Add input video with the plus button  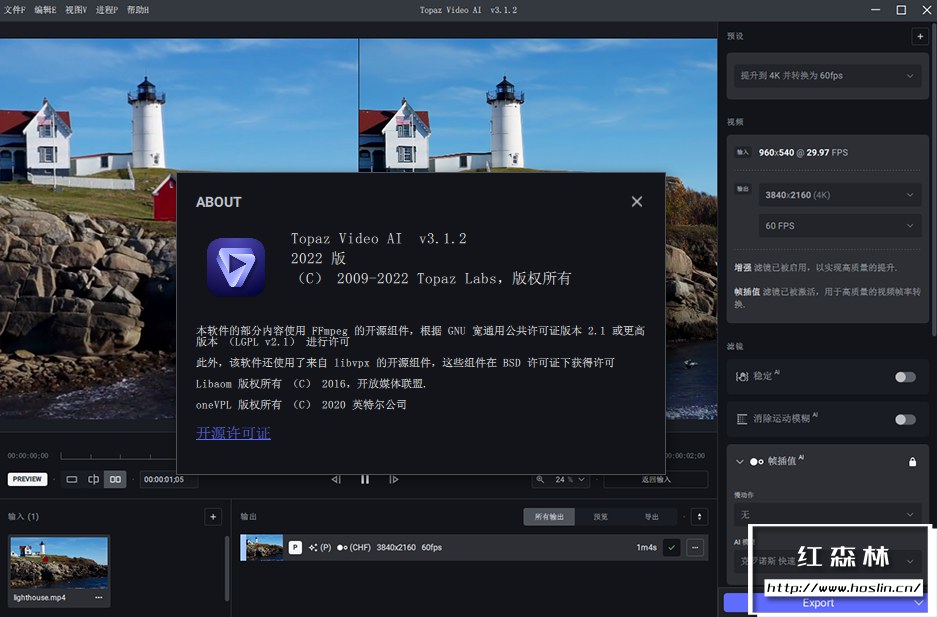[x=213, y=517]
